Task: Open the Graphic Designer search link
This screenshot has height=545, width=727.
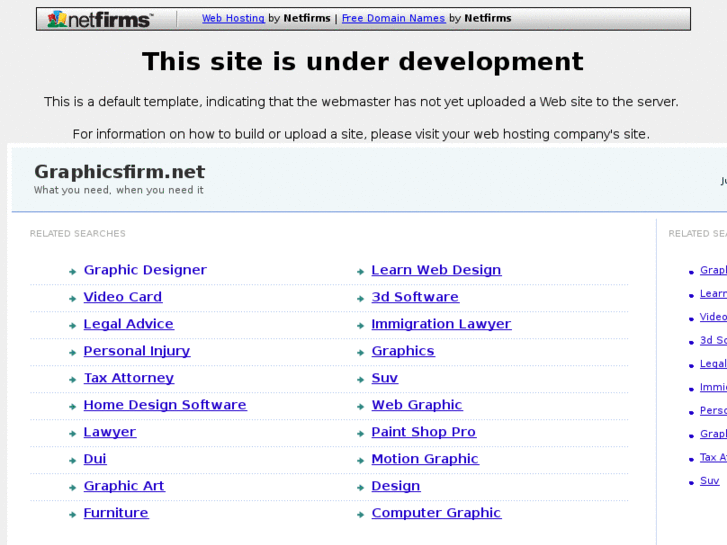Action: click(145, 270)
